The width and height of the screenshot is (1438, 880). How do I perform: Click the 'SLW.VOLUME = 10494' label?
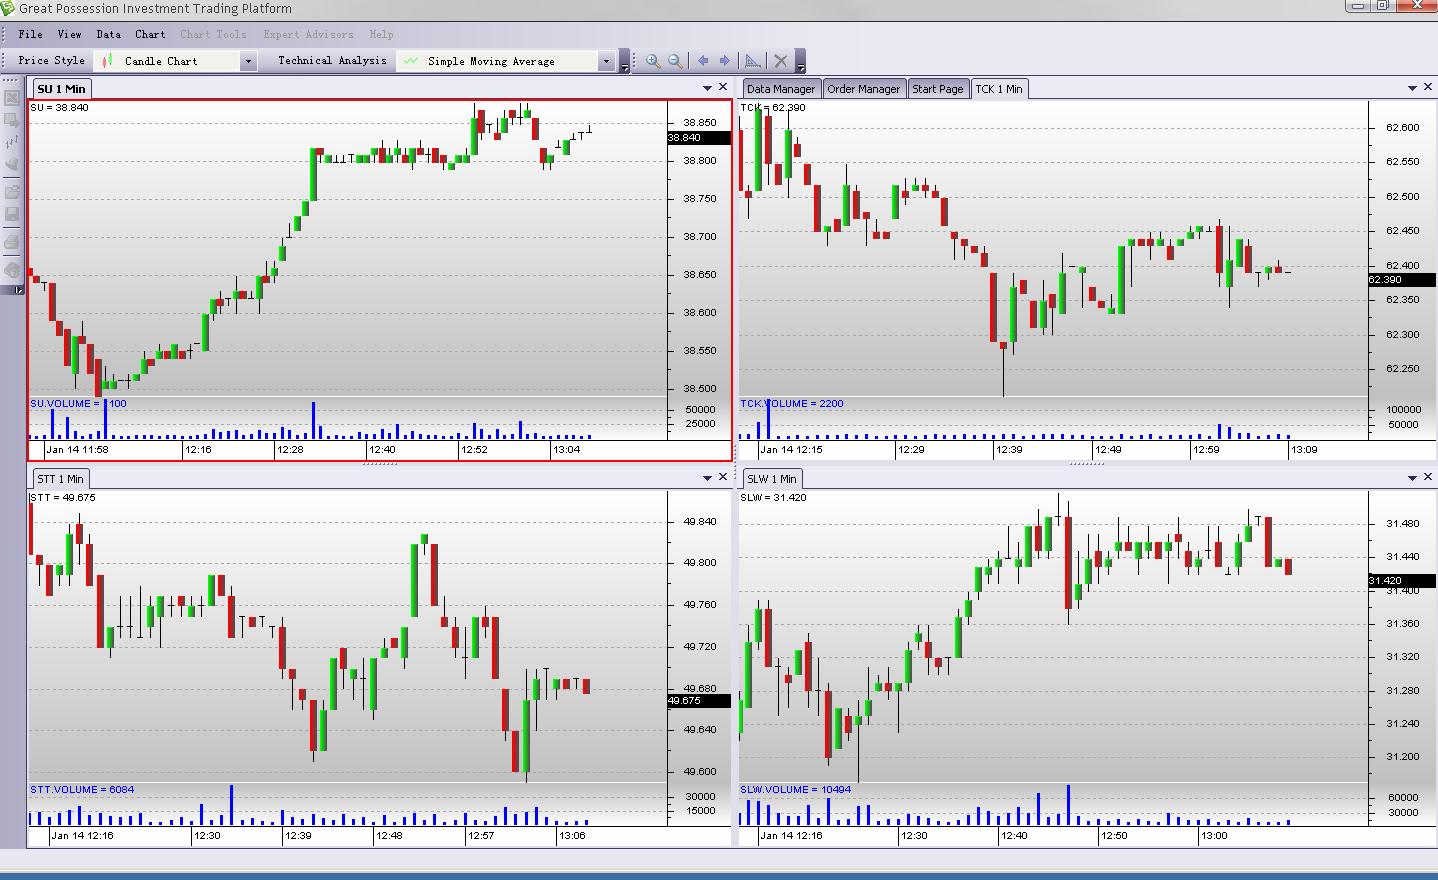[x=796, y=790]
